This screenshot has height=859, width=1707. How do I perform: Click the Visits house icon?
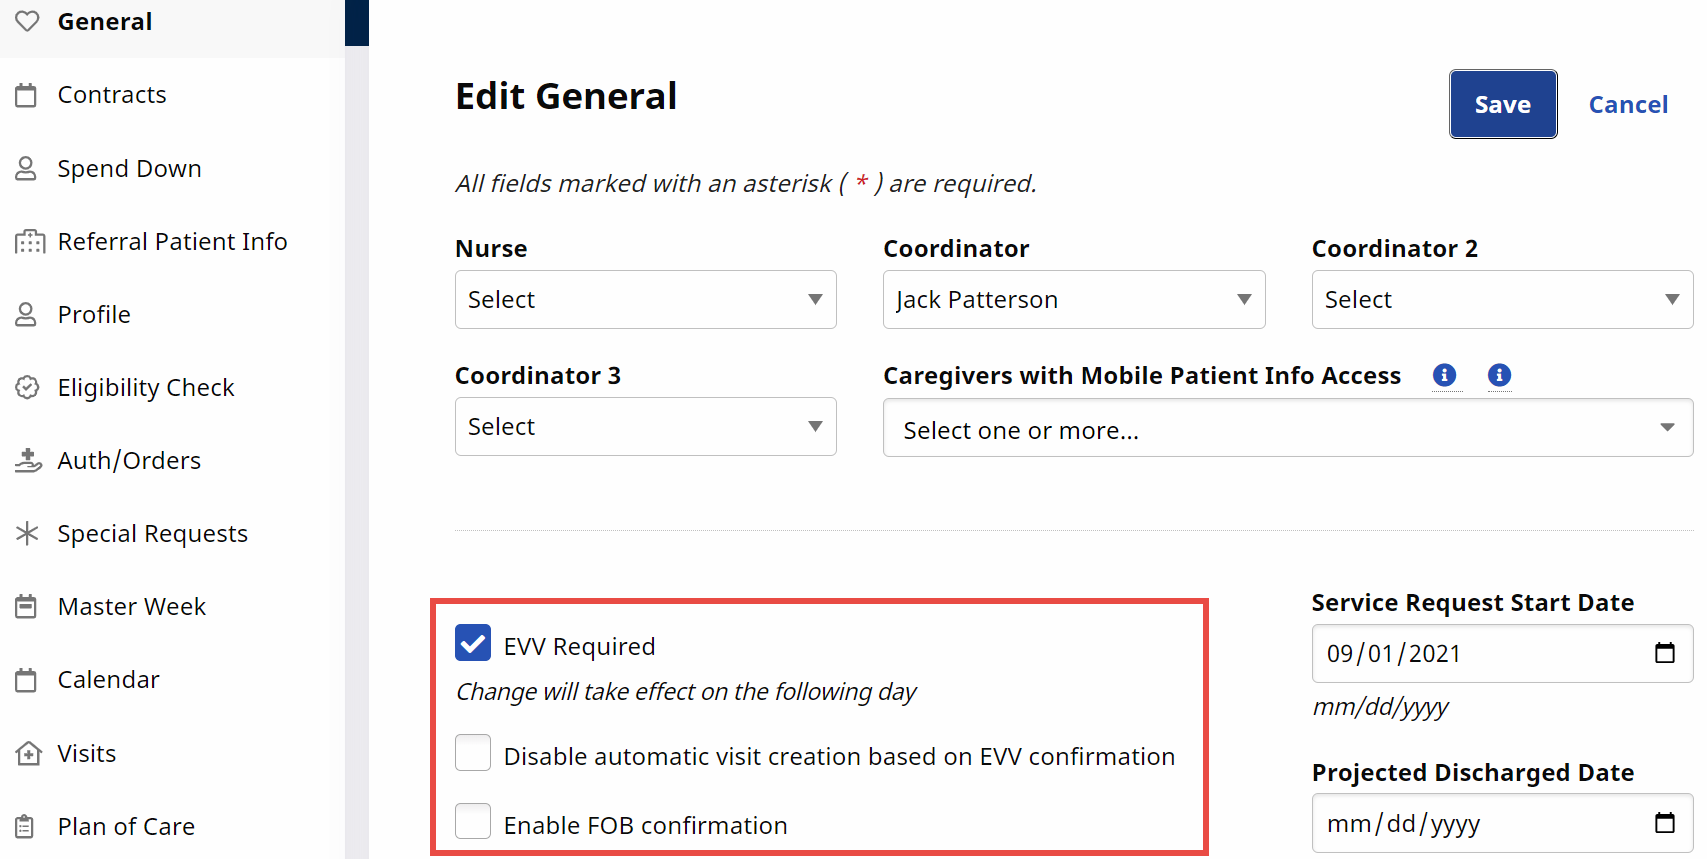click(28, 753)
